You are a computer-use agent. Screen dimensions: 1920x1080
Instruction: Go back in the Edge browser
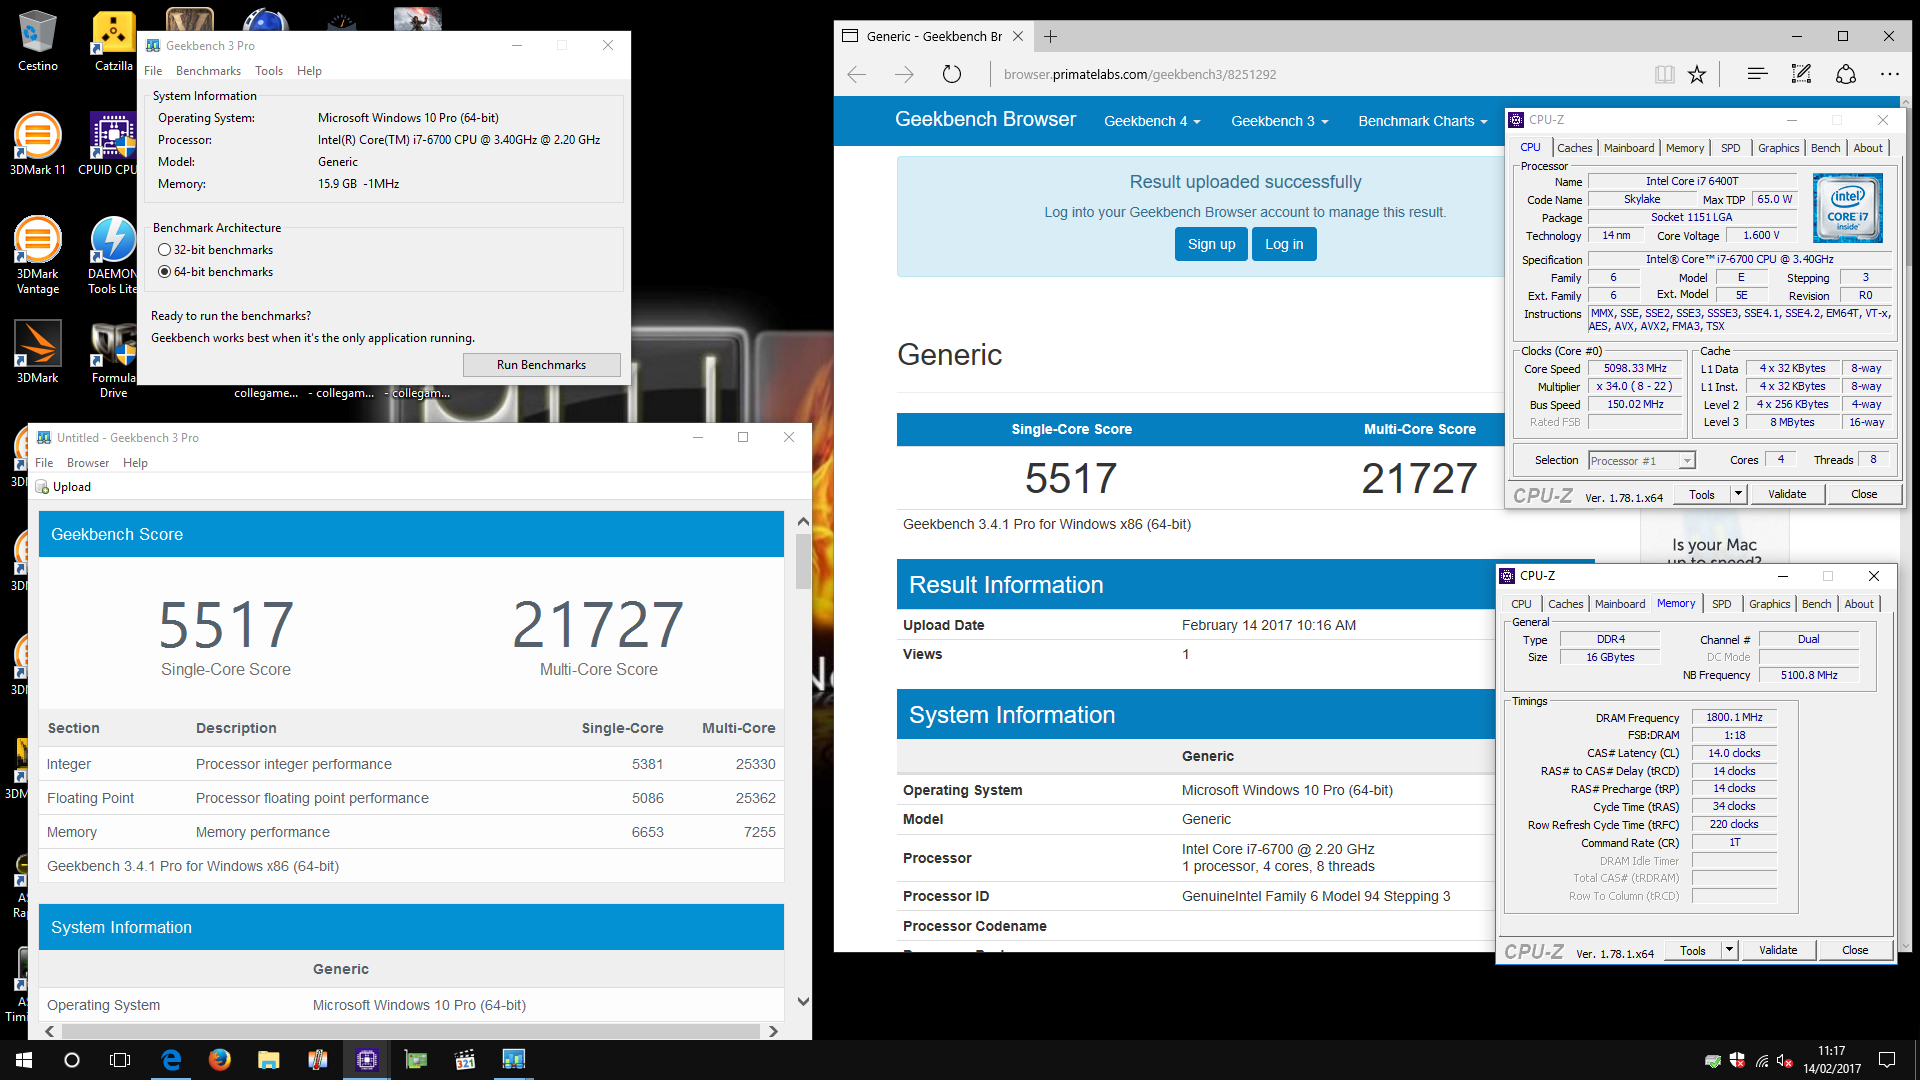856,74
